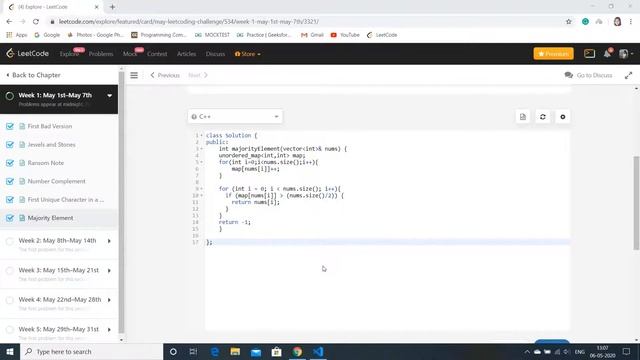This screenshot has height=360, width=640.
Task: Open the editor note/document icon
Action: (523, 117)
